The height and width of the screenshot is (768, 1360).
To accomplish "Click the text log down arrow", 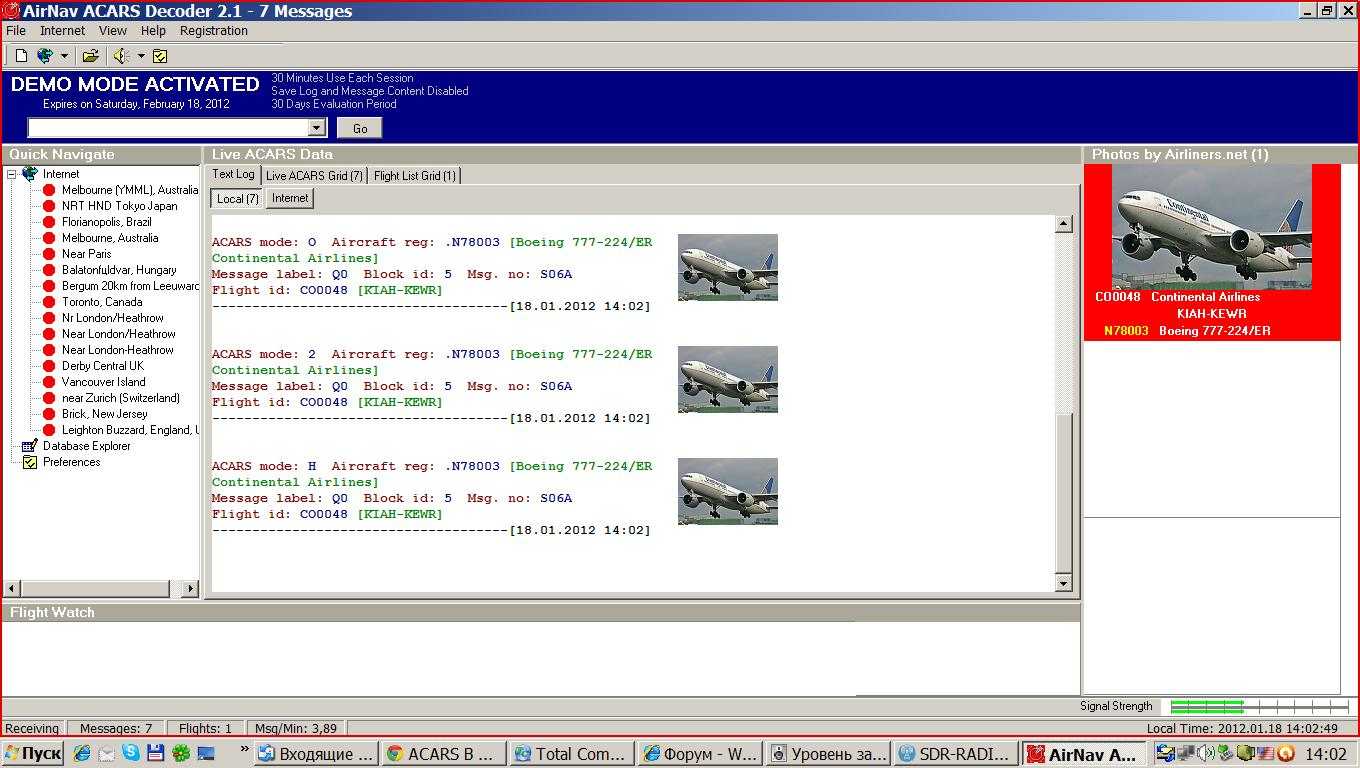I will pyautogui.click(x=1064, y=583).
